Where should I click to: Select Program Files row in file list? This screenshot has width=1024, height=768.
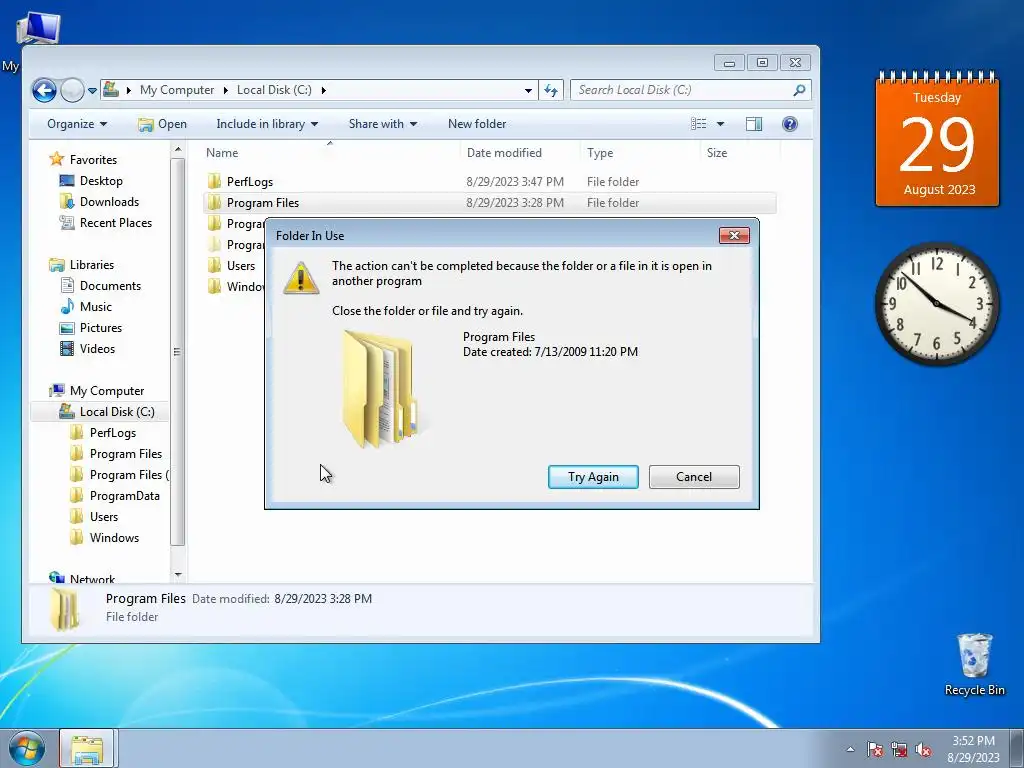[490, 203]
